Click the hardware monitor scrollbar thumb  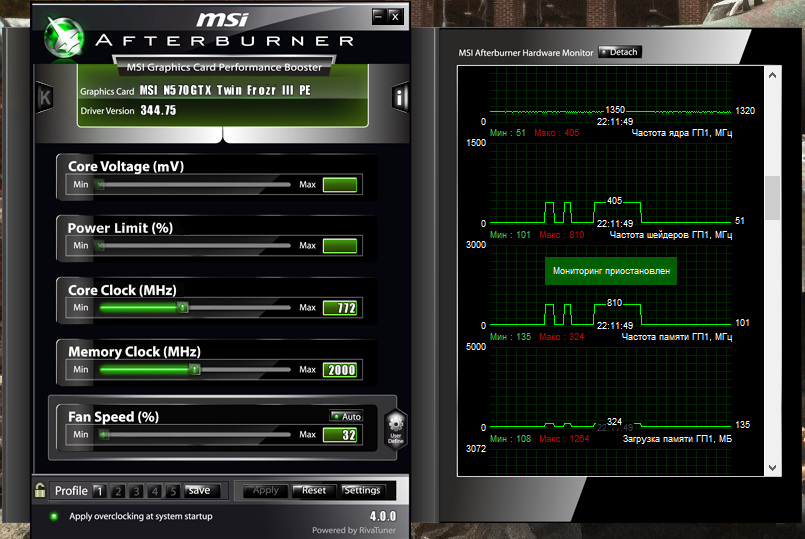click(773, 198)
